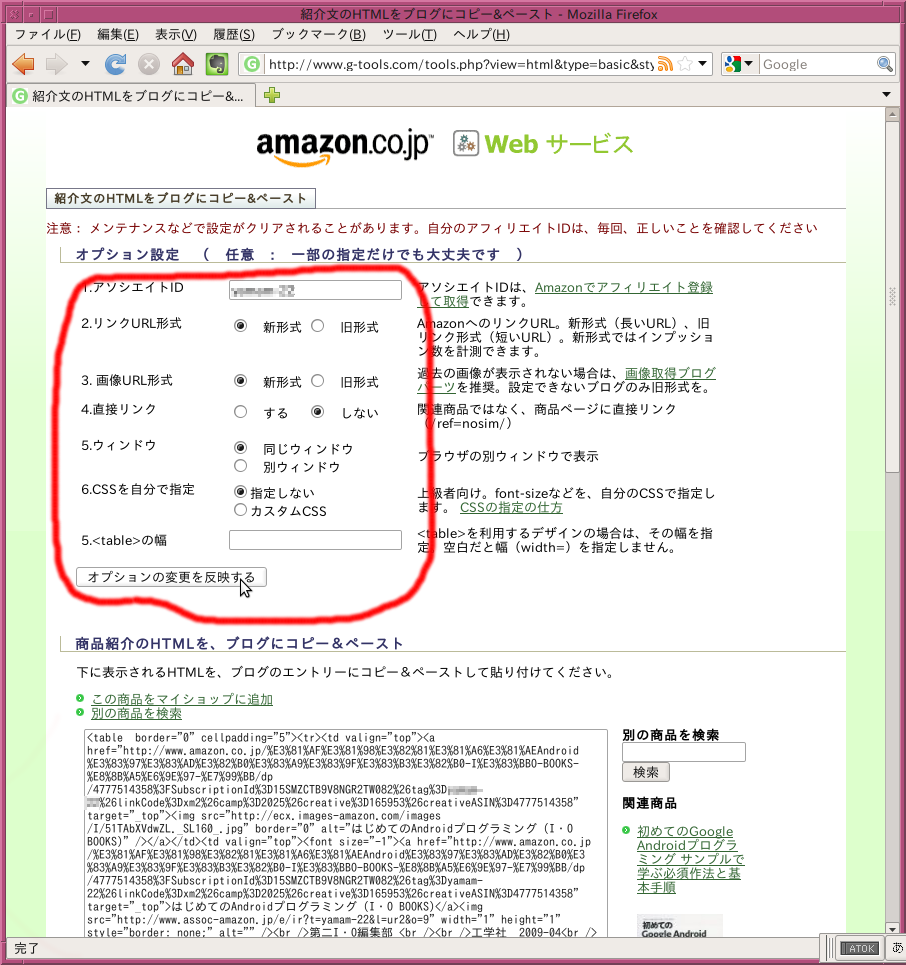The height and width of the screenshot is (965, 906).
Task: Open the CSSの指定の仕方 link
Action: pos(511,507)
